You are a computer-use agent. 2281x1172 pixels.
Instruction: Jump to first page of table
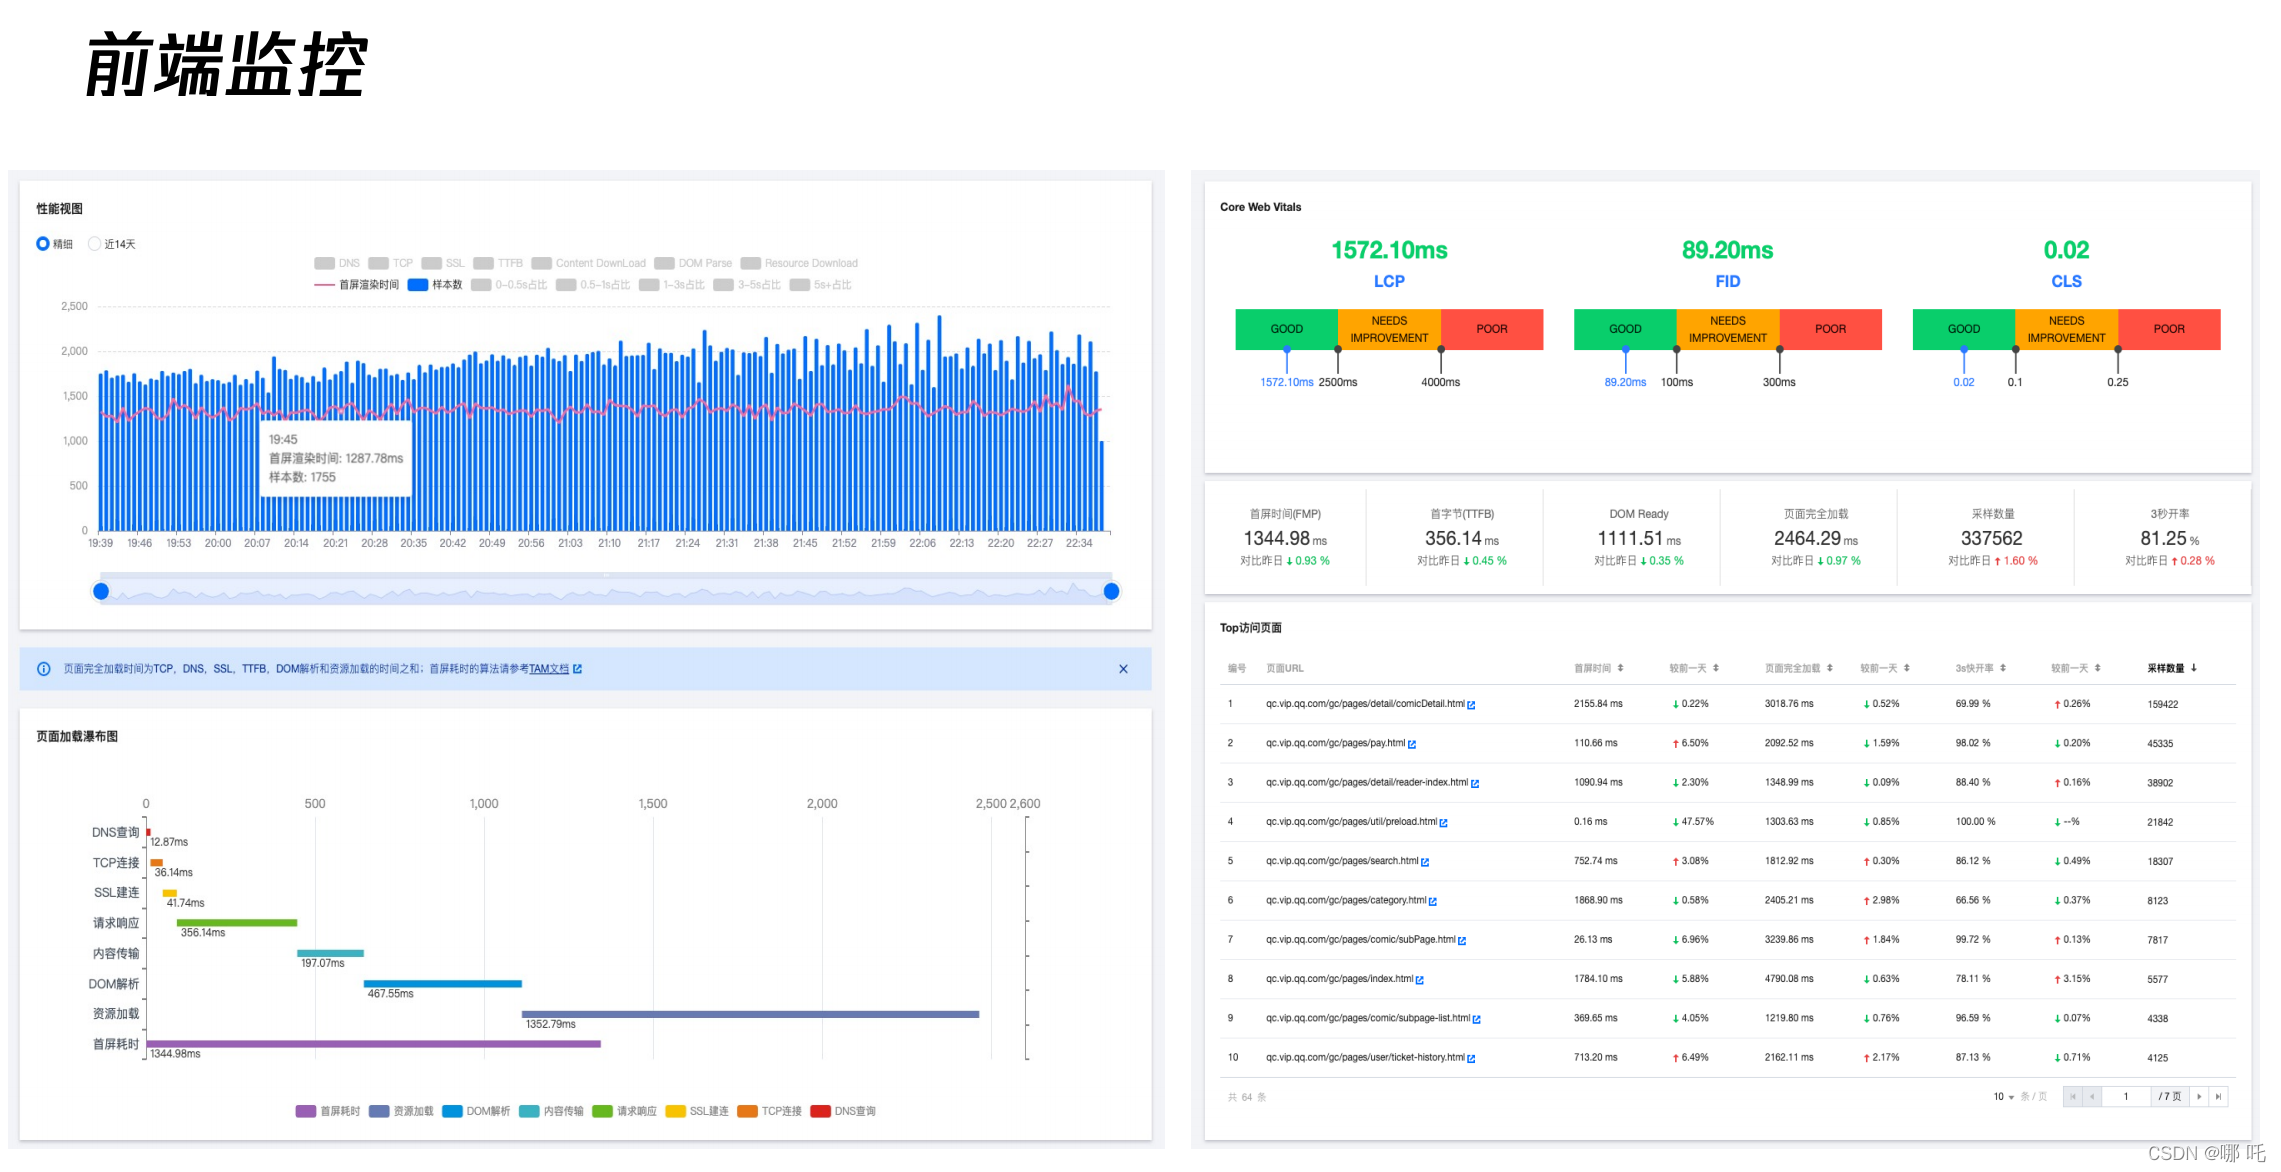2073,1097
